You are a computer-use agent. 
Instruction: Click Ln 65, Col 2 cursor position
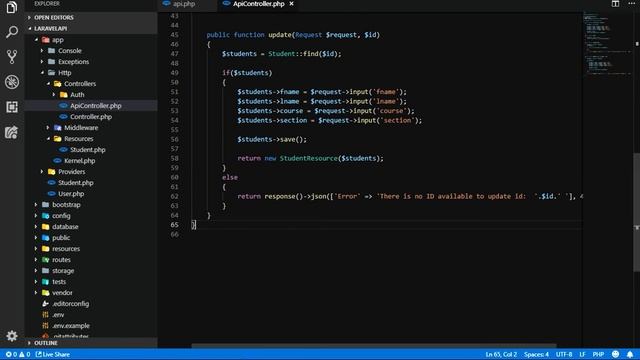(x=501, y=354)
